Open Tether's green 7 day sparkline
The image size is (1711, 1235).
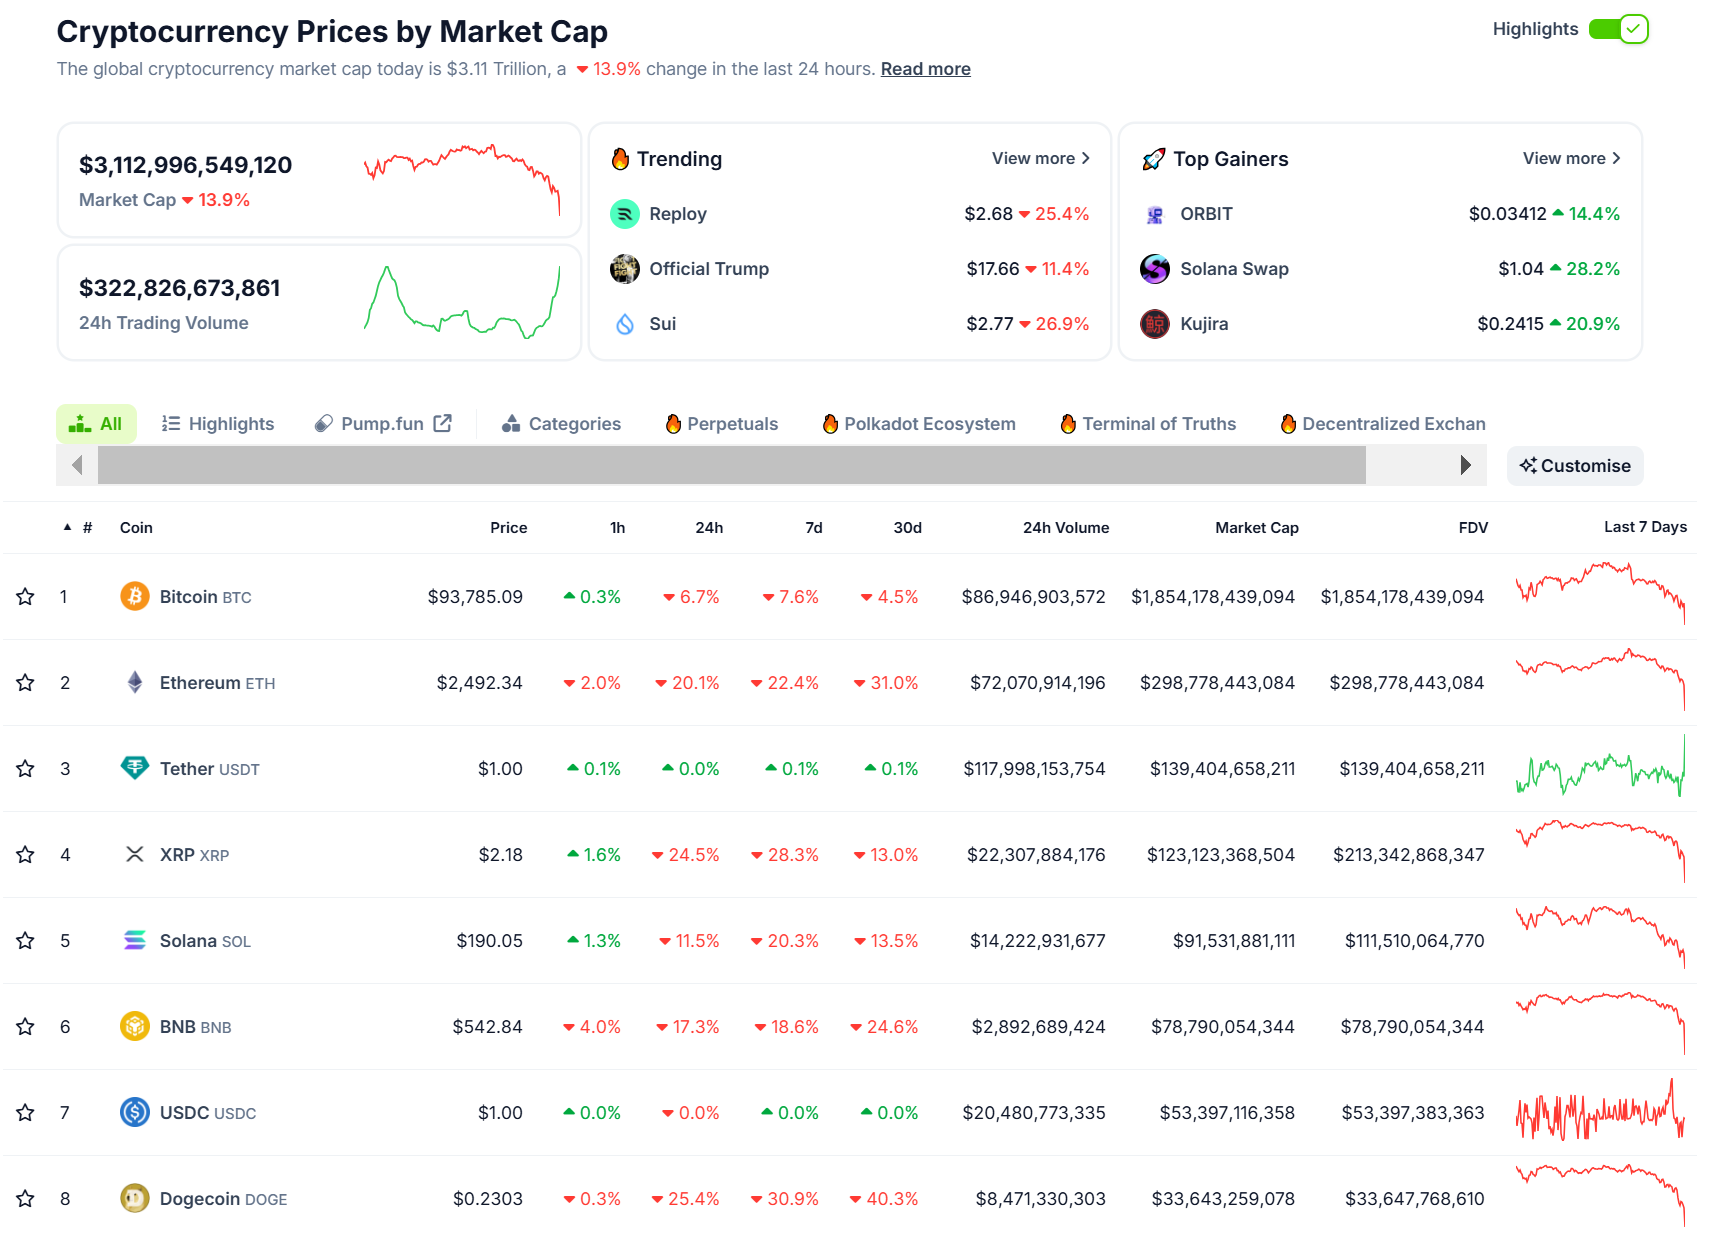point(1600,766)
